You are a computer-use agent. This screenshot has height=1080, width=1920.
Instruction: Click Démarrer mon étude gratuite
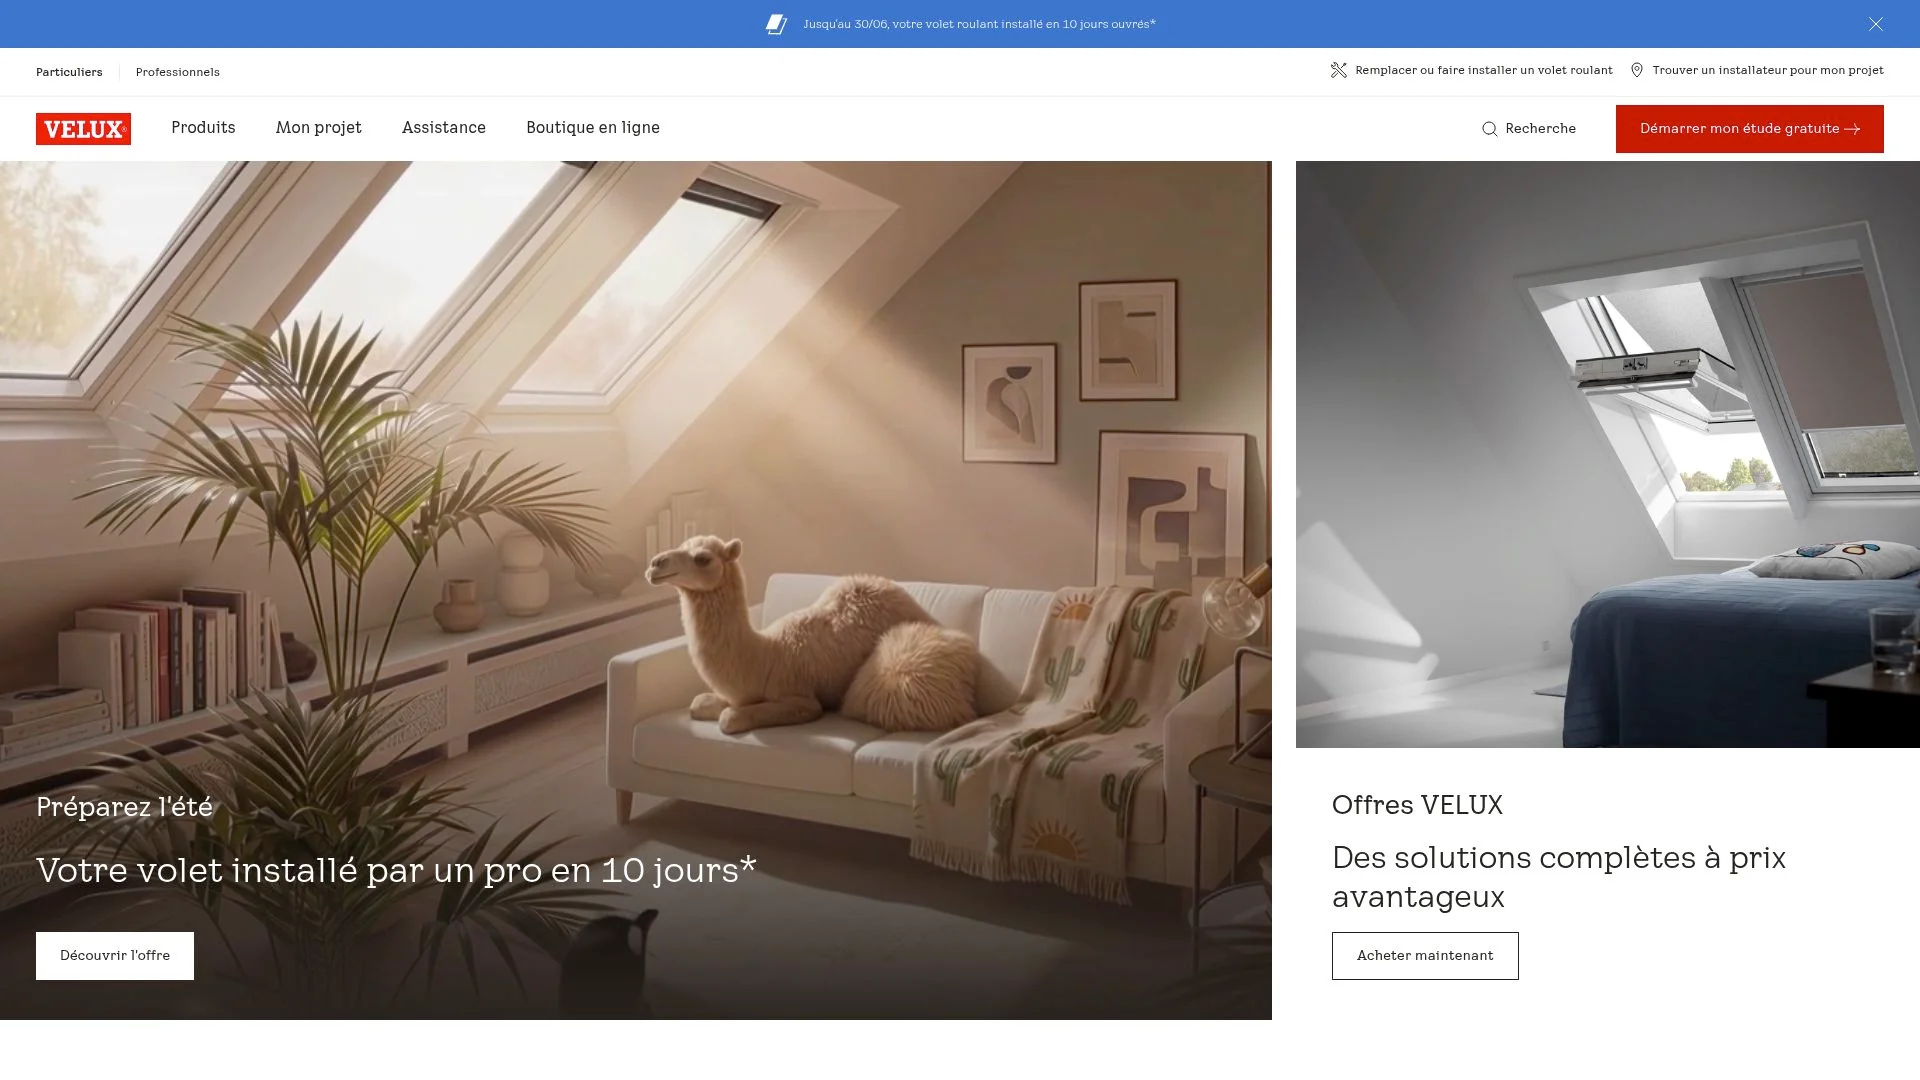[1750, 129]
